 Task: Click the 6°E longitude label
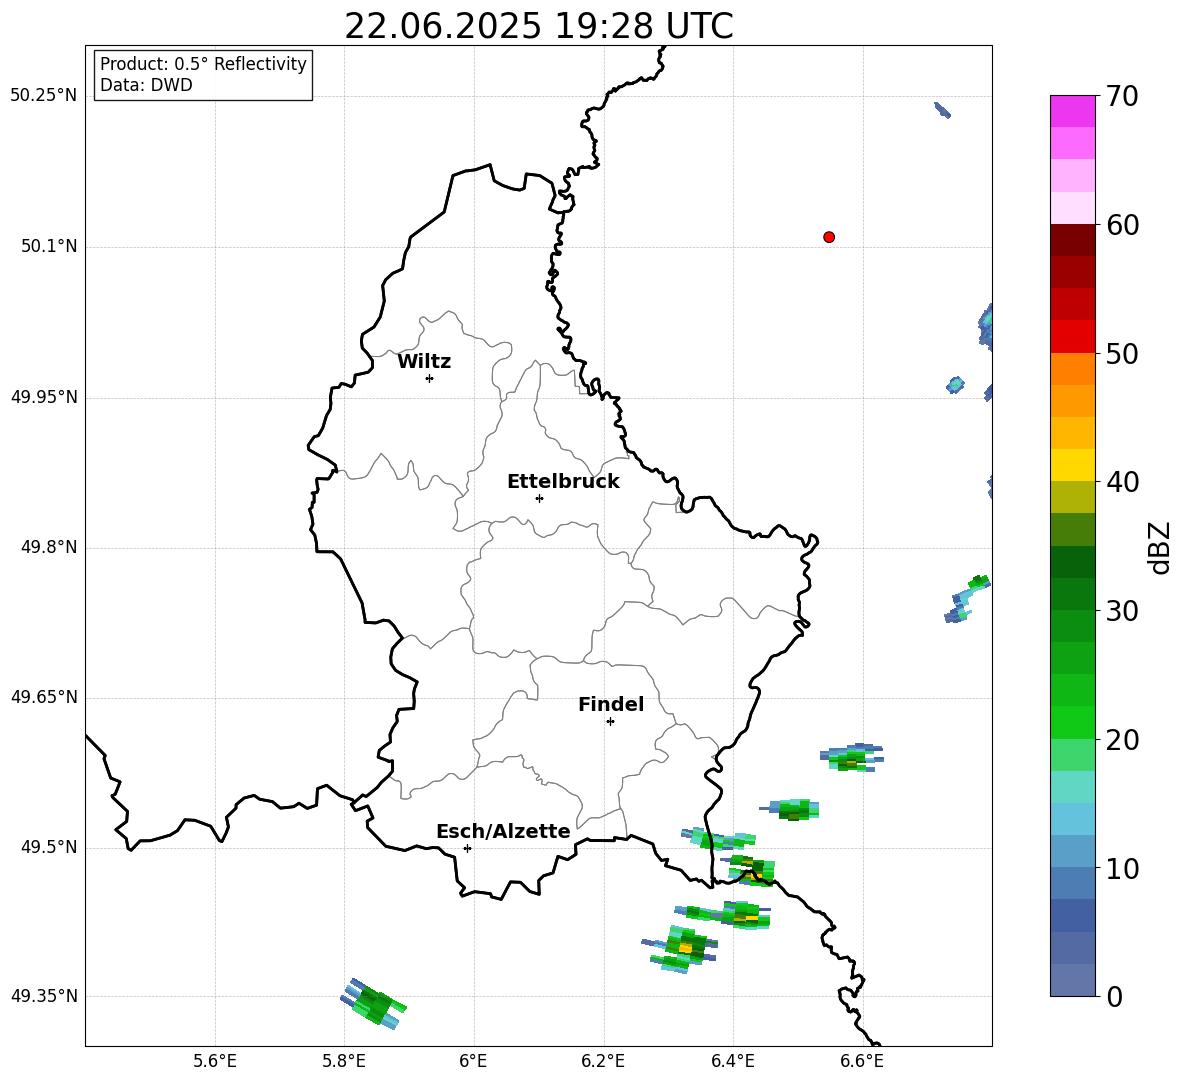(x=473, y=1061)
